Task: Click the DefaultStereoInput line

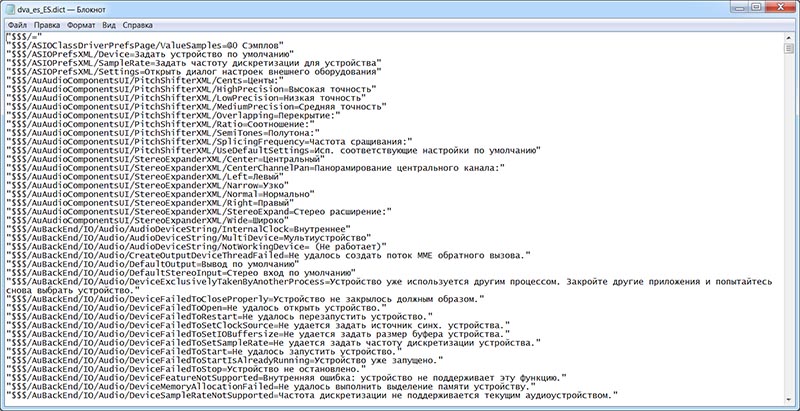Action: pyautogui.click(x=181, y=274)
